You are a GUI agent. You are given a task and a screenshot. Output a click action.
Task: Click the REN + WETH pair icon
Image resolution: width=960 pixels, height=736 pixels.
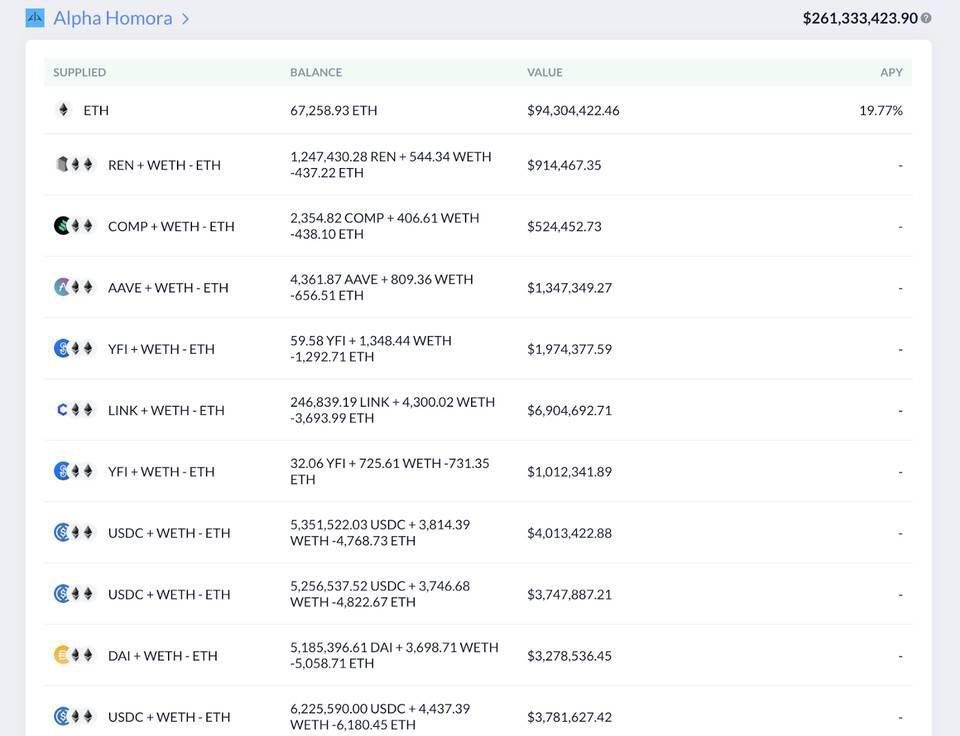pos(74,165)
